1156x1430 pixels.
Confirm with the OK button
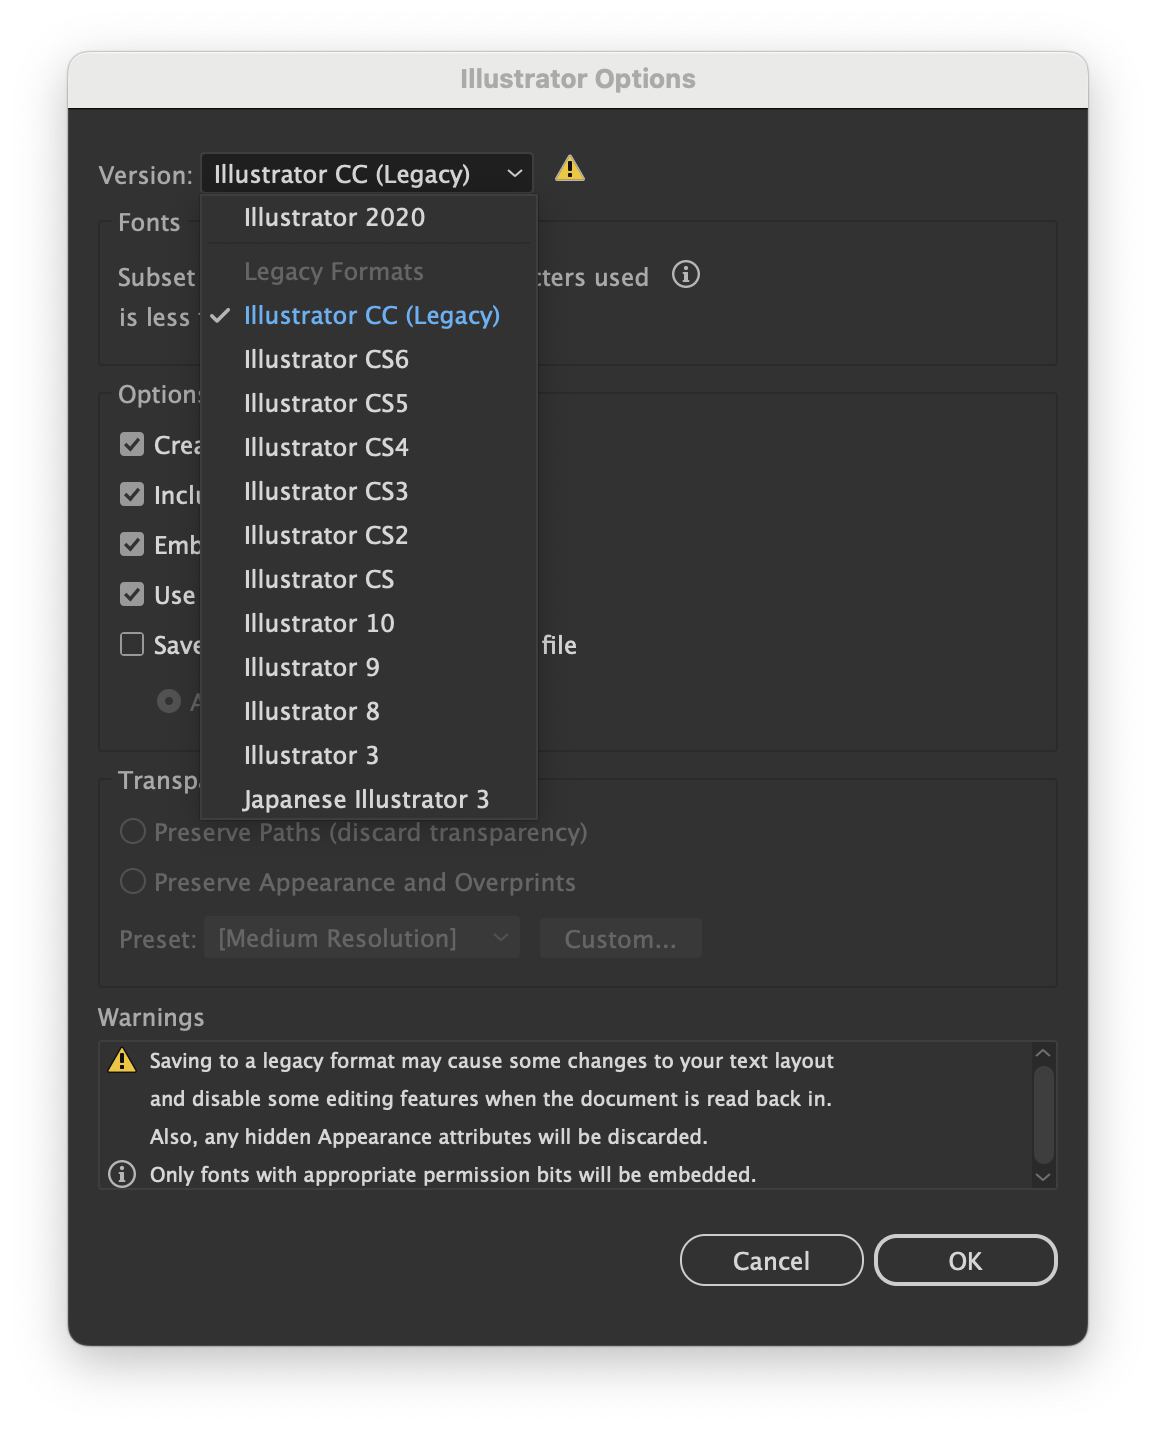click(x=965, y=1260)
